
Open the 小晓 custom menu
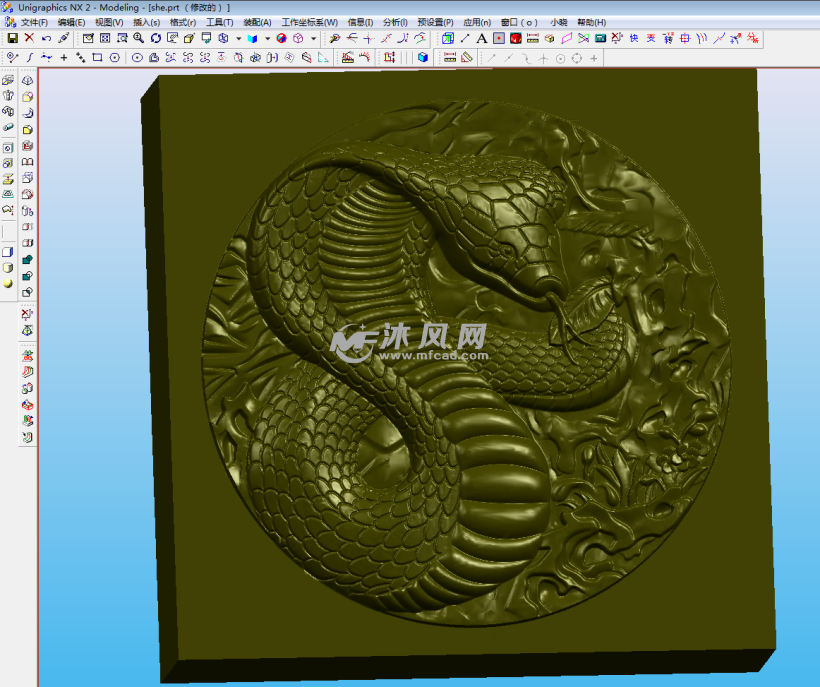pos(559,22)
